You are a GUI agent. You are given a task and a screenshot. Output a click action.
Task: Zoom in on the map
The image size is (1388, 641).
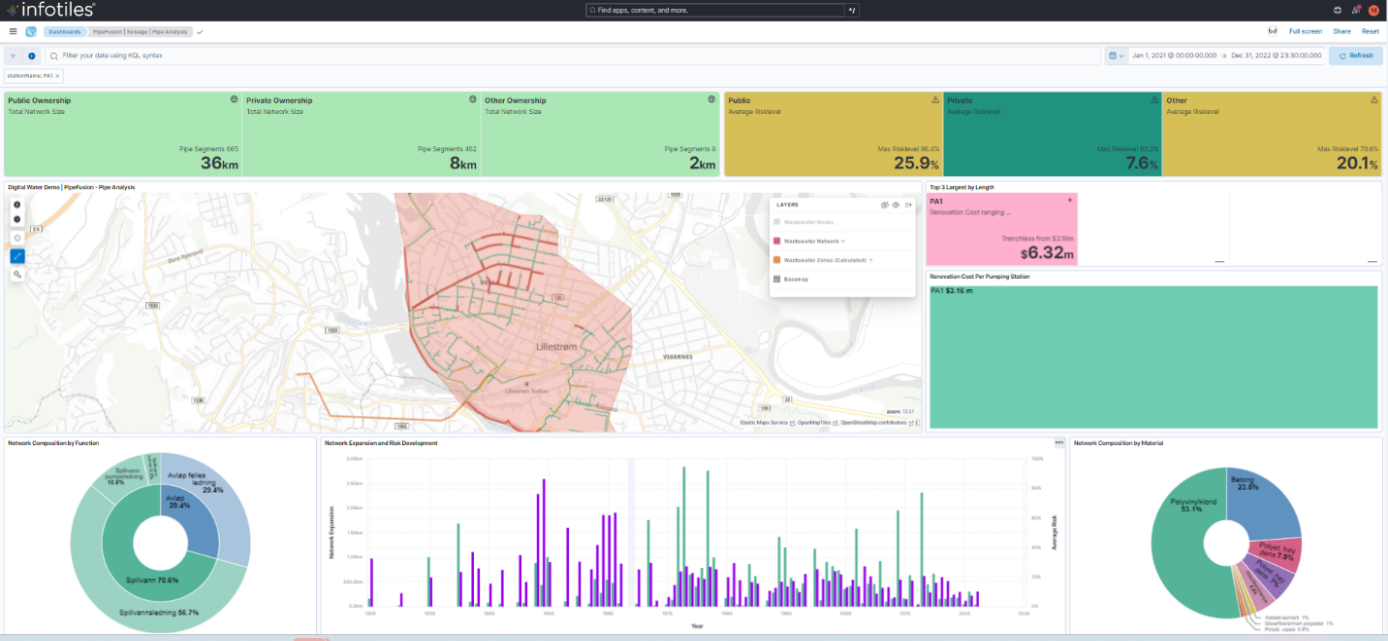[17, 205]
